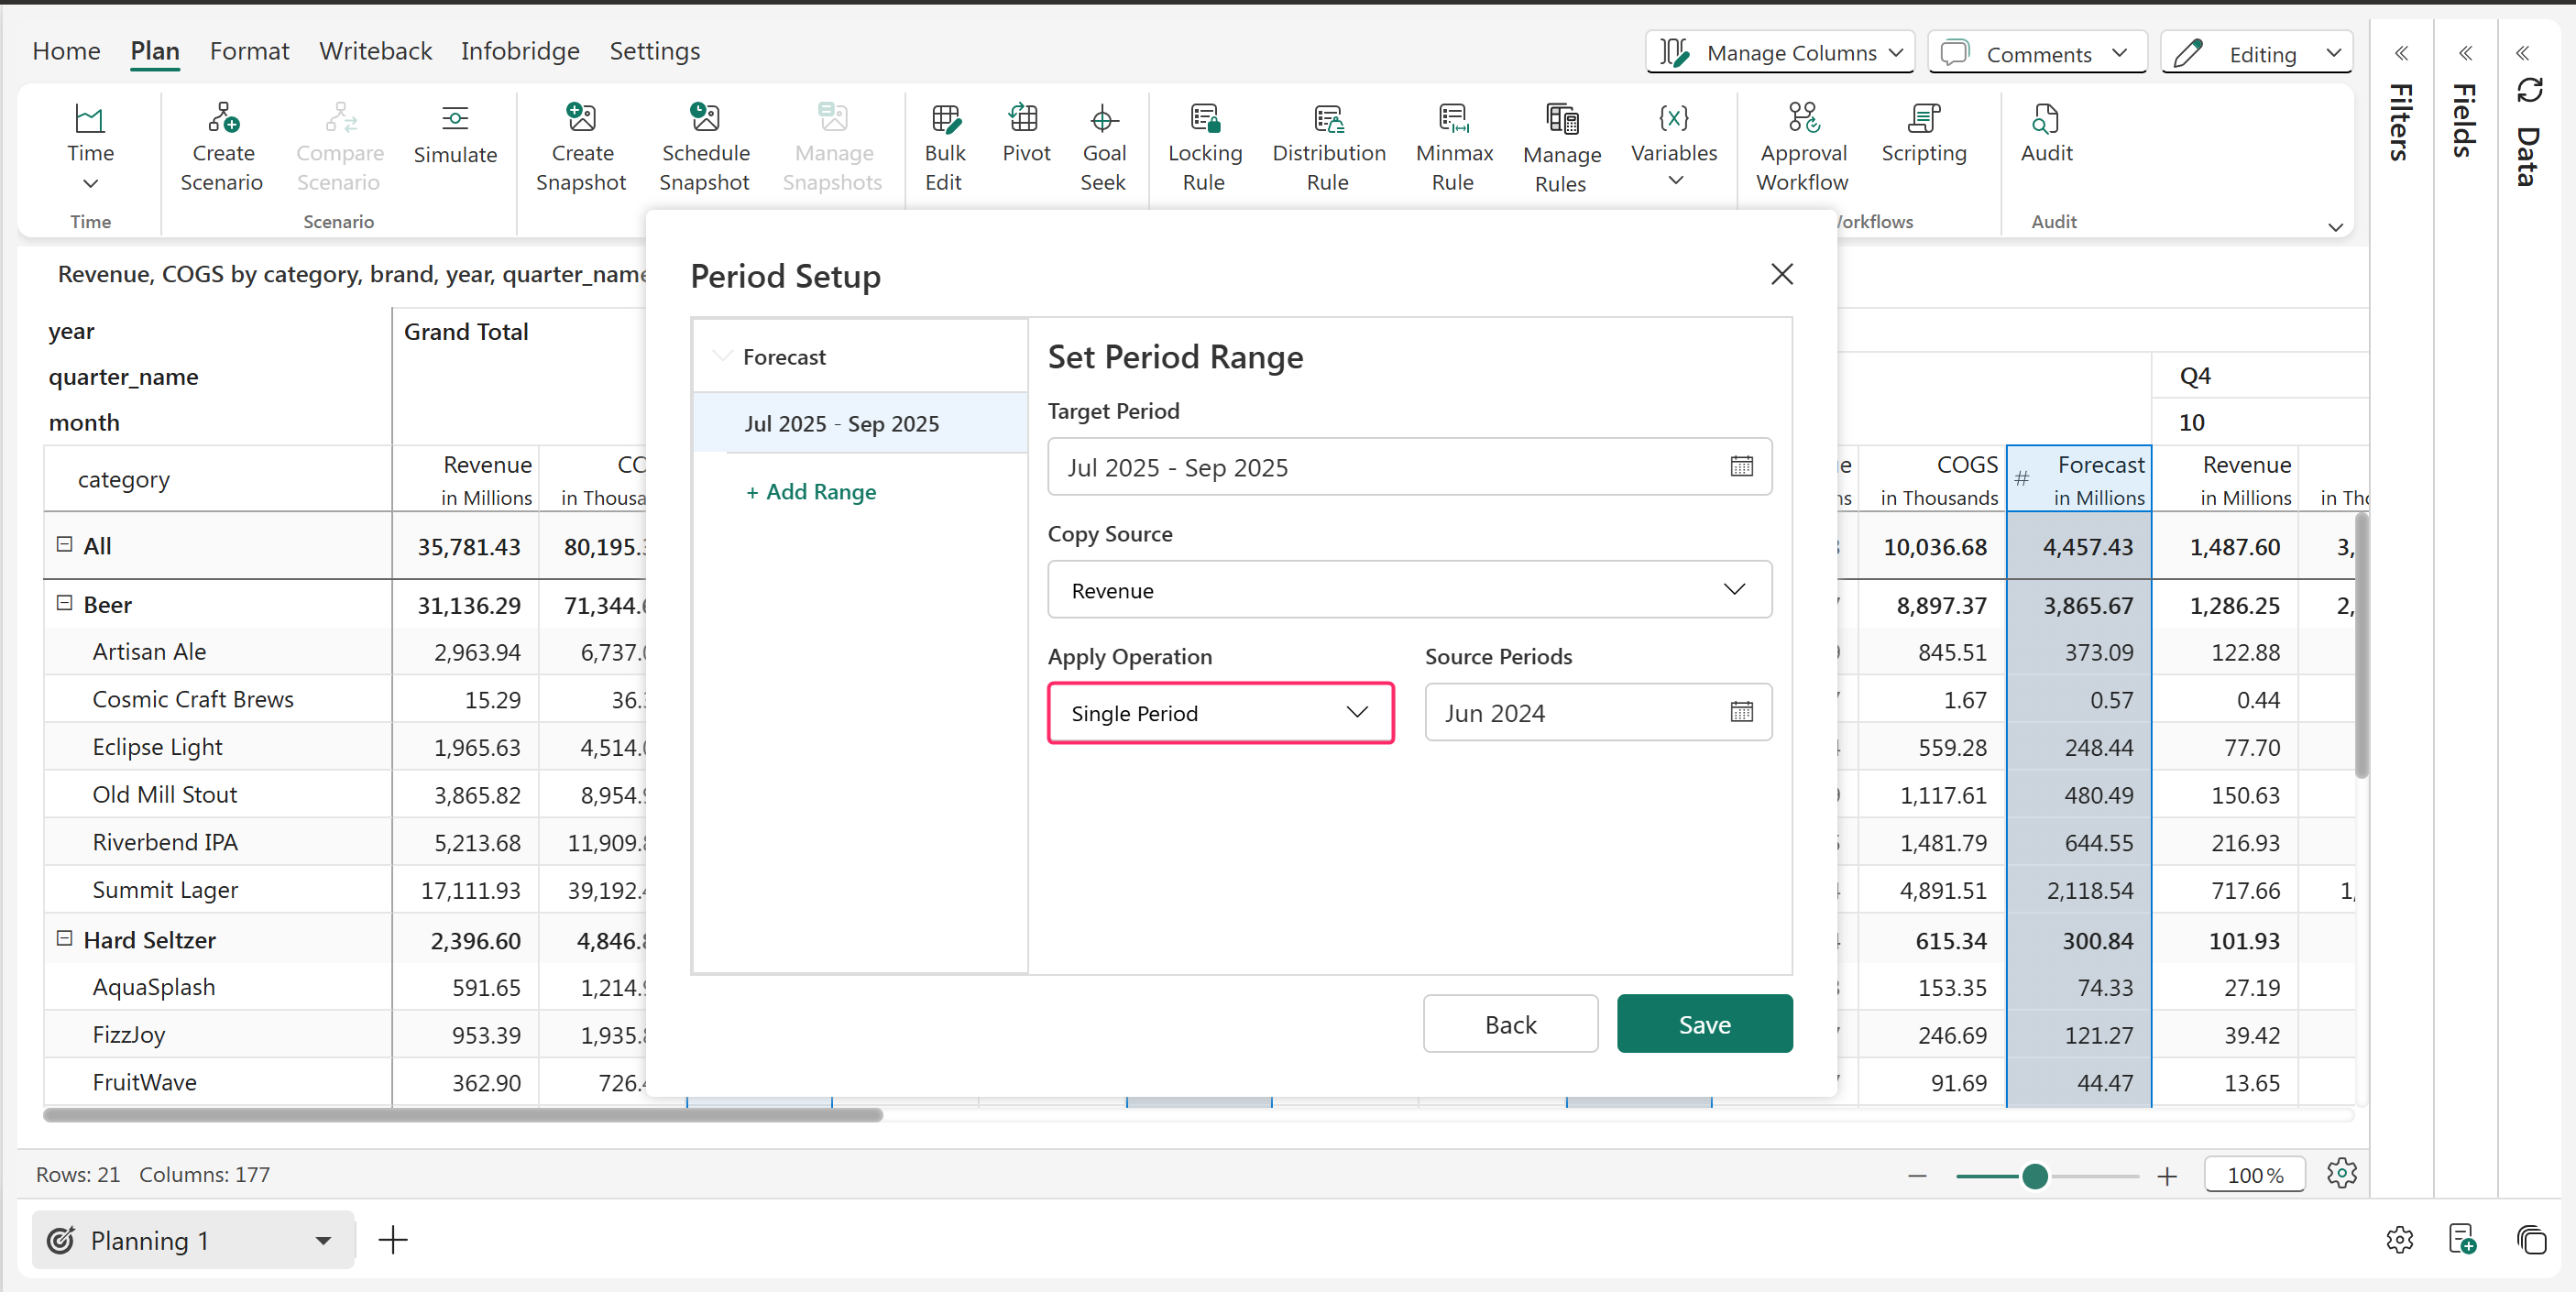
Task: Open the Goal Seek tool
Action: pyautogui.click(x=1103, y=119)
